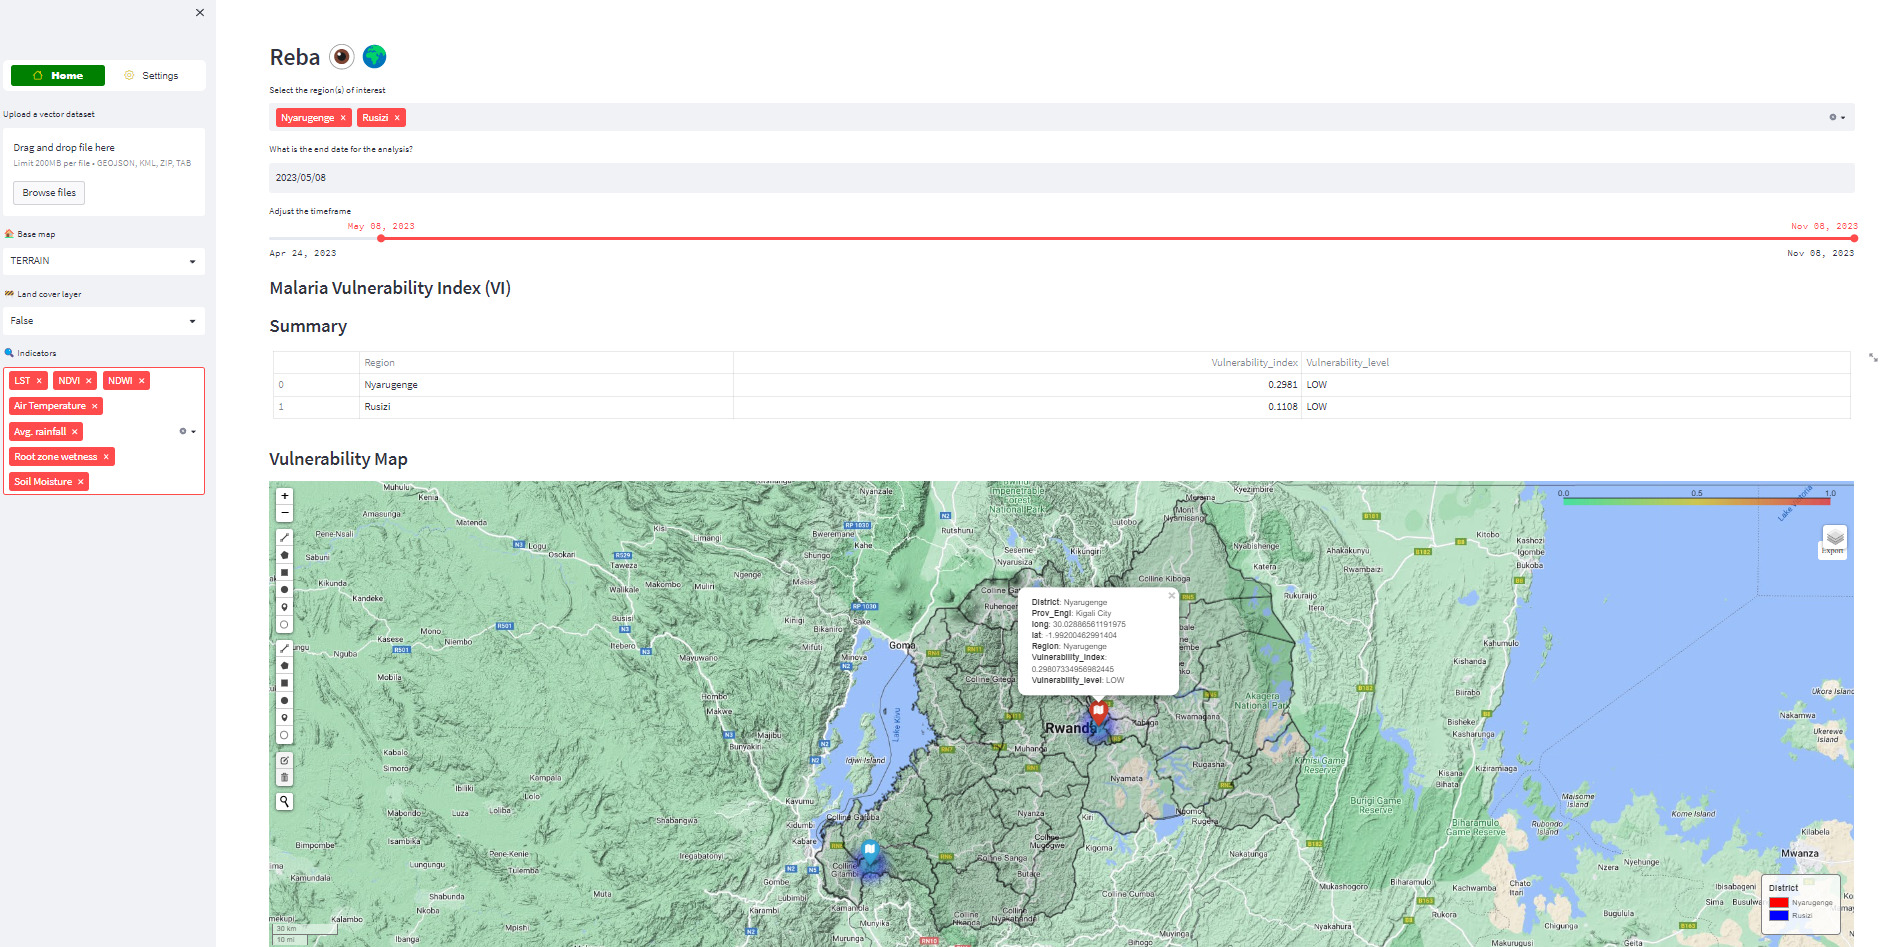Click the Export control on map

coord(1832,551)
